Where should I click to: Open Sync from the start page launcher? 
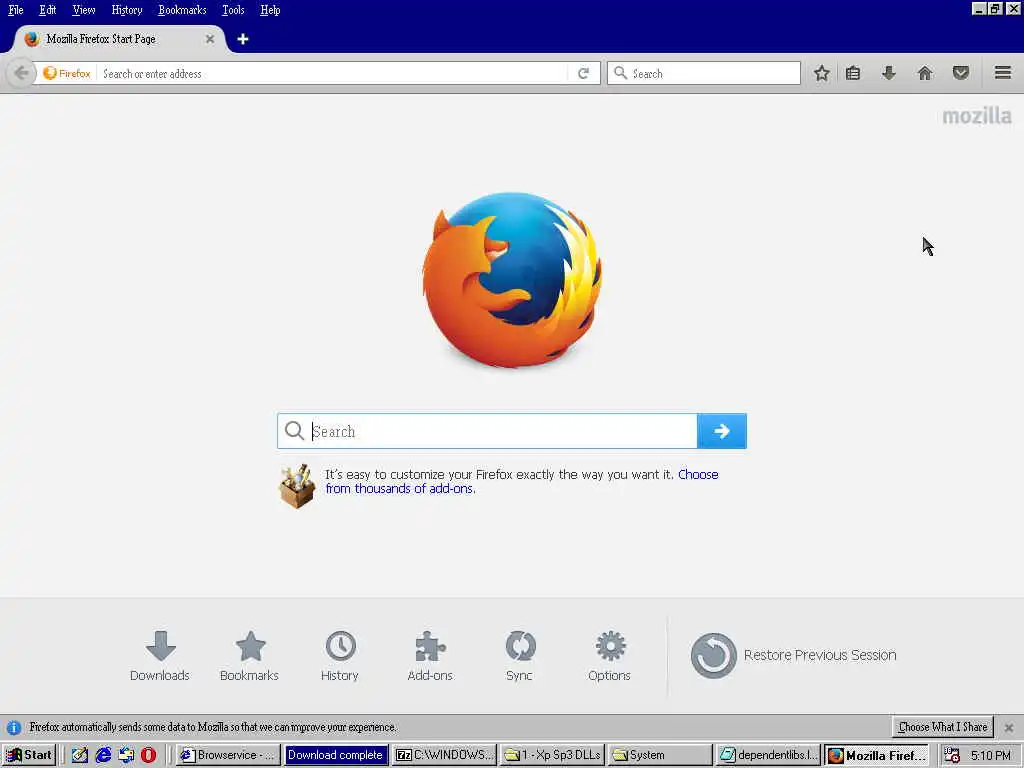tap(520, 656)
